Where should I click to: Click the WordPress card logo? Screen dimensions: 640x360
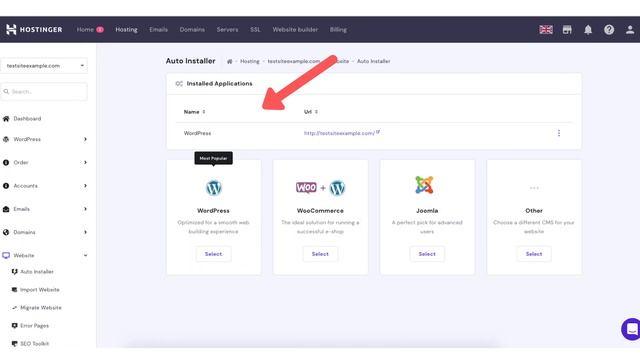(x=213, y=188)
